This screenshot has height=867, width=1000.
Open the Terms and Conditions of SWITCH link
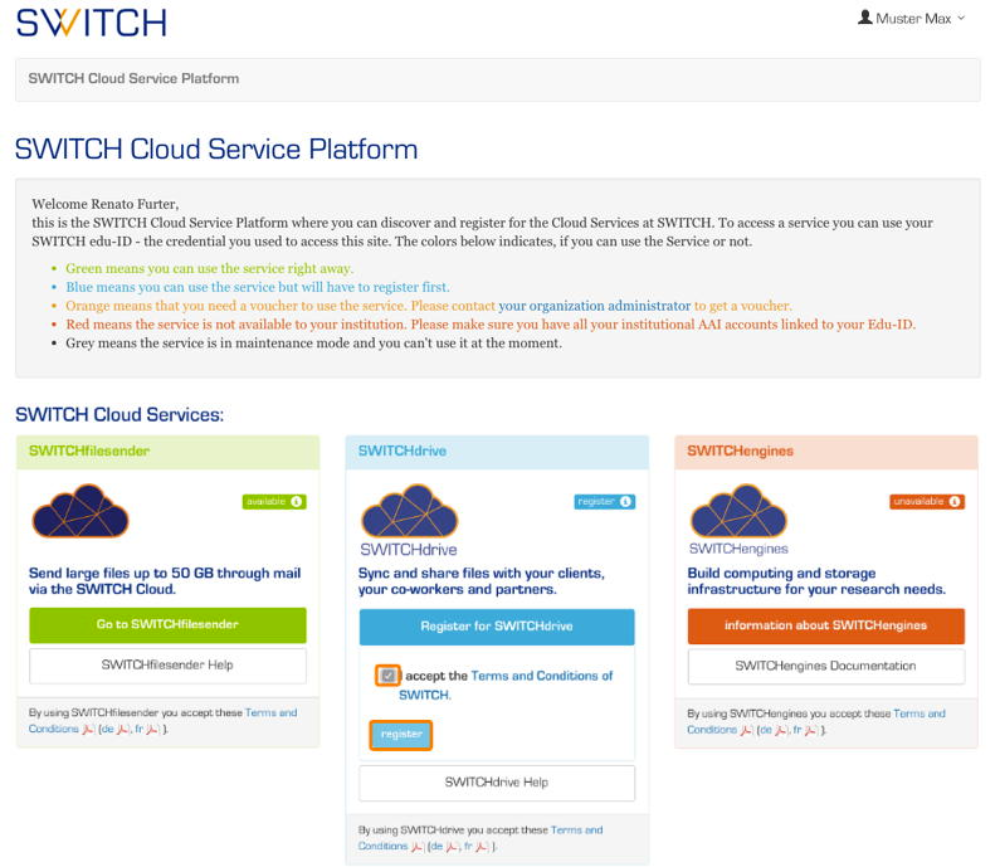[506, 685]
